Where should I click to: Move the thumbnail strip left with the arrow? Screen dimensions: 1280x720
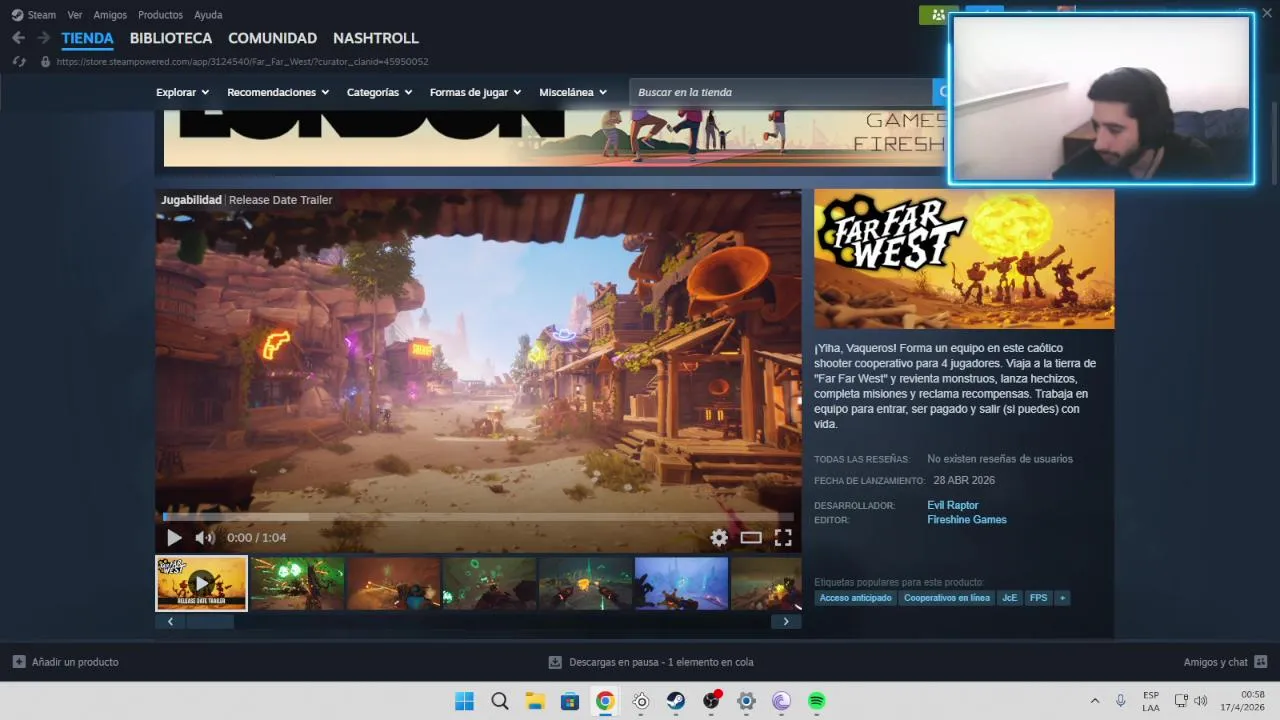click(x=170, y=622)
